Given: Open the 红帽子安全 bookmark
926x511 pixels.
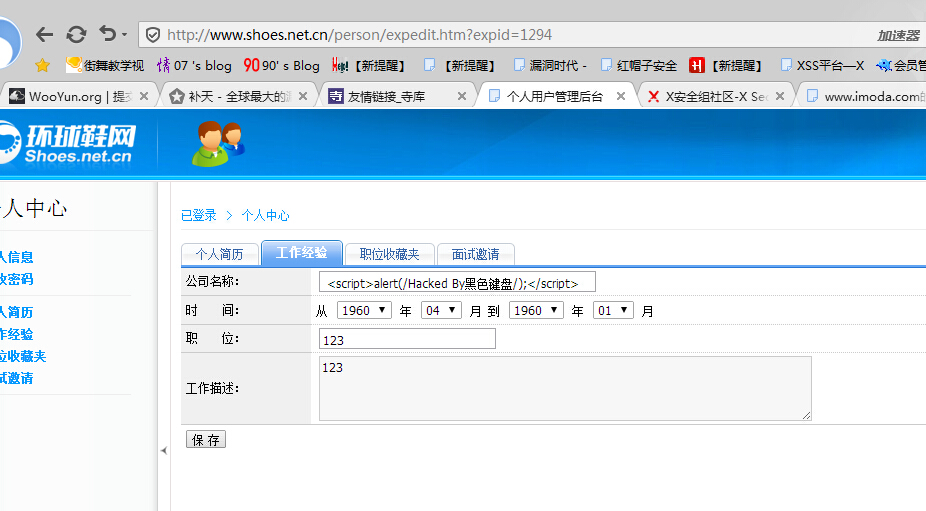Looking at the screenshot, I should (x=638, y=65).
